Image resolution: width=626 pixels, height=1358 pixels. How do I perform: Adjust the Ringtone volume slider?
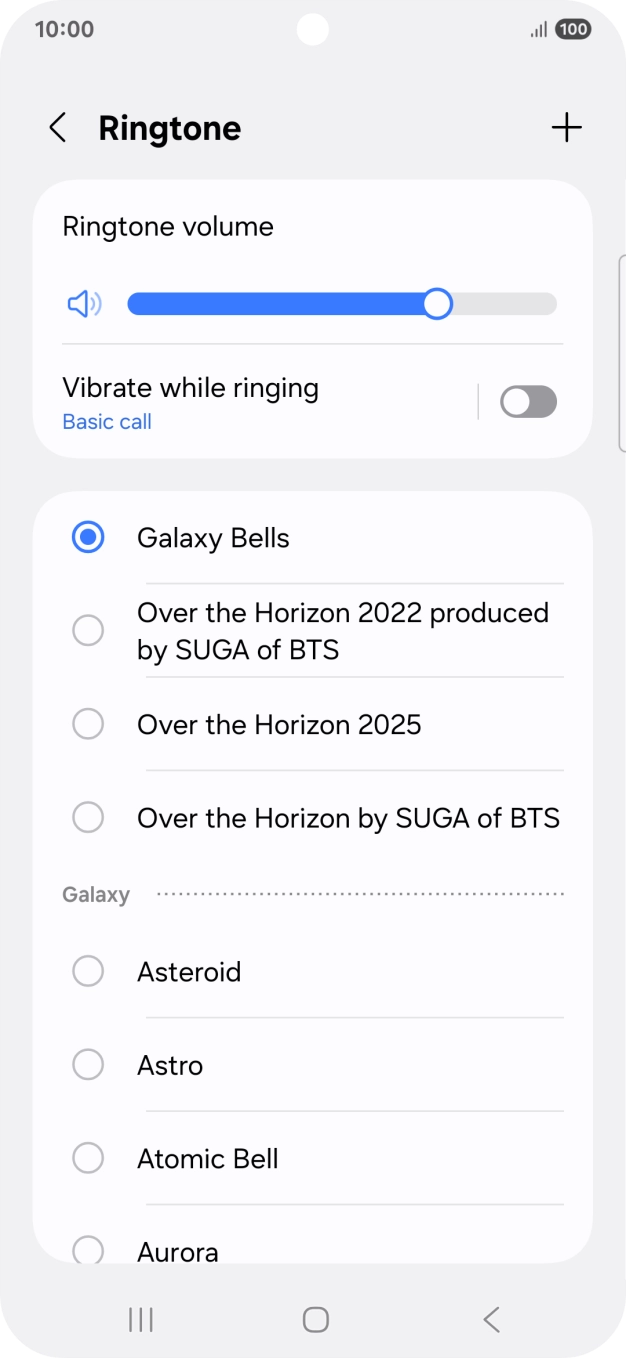437,303
